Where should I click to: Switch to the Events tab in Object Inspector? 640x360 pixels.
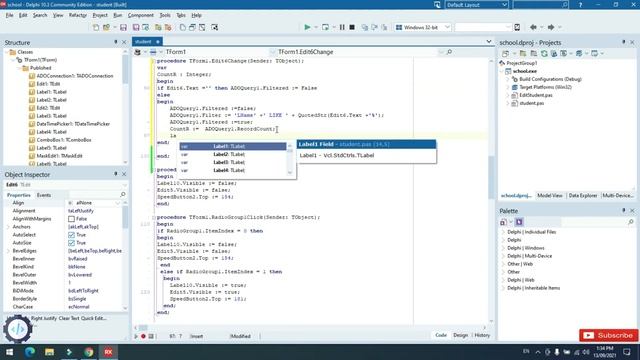[44, 195]
